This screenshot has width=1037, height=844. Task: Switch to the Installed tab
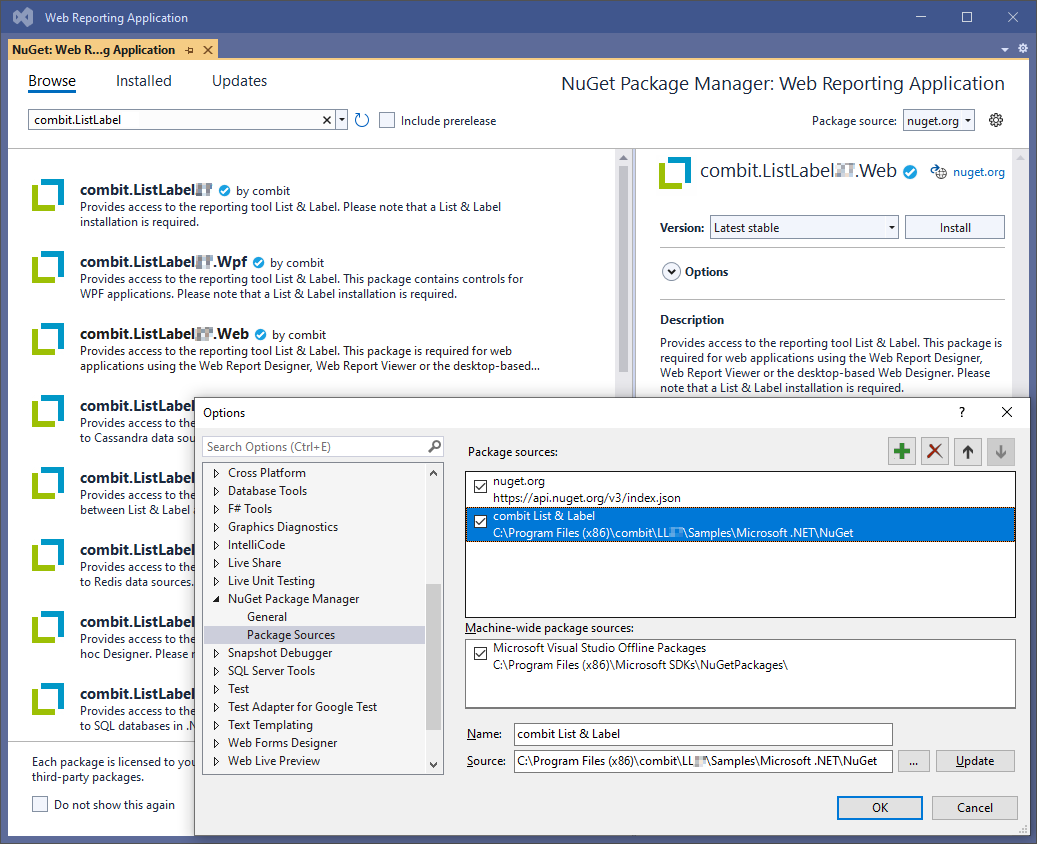coord(143,81)
